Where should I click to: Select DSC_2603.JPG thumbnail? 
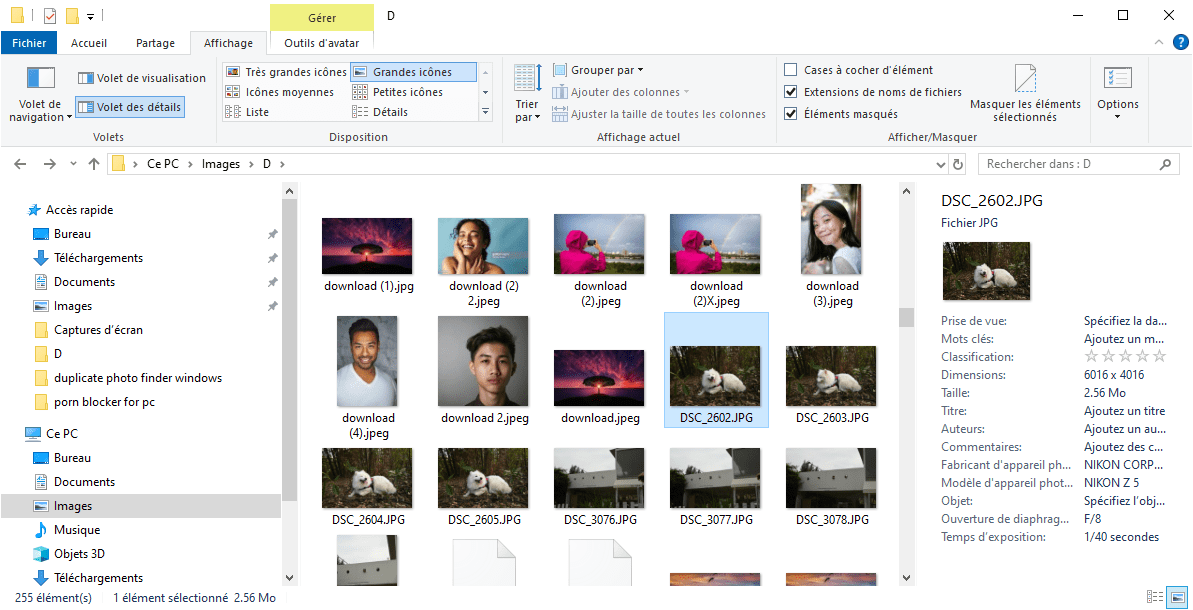tap(832, 376)
